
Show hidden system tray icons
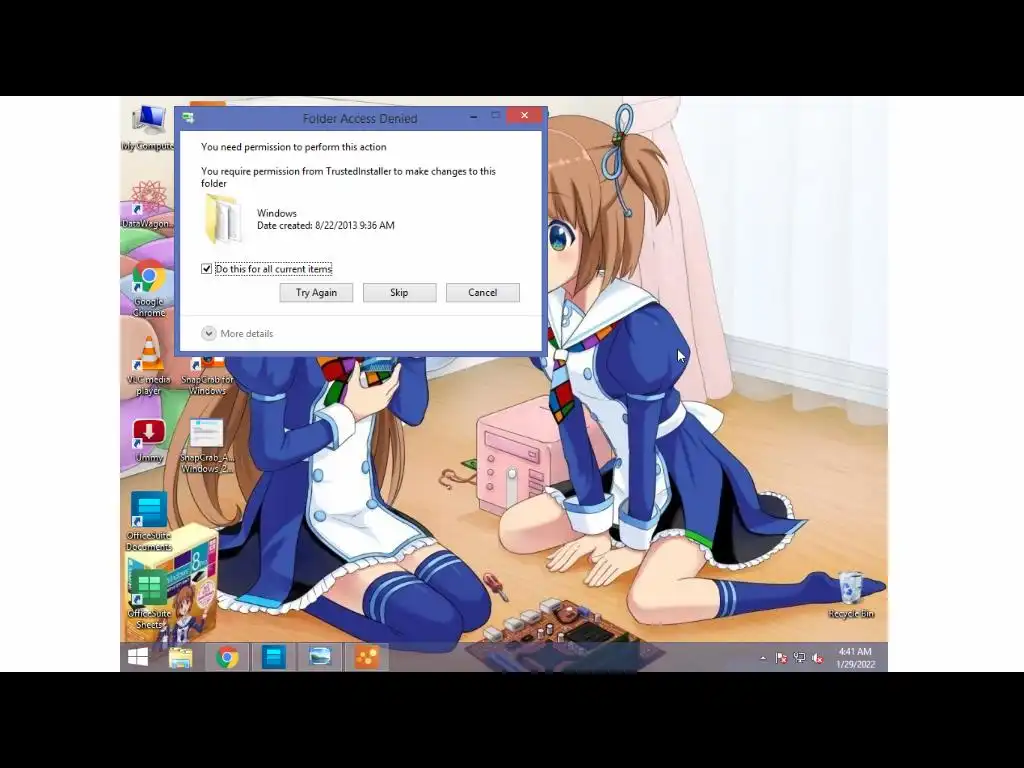(763, 658)
